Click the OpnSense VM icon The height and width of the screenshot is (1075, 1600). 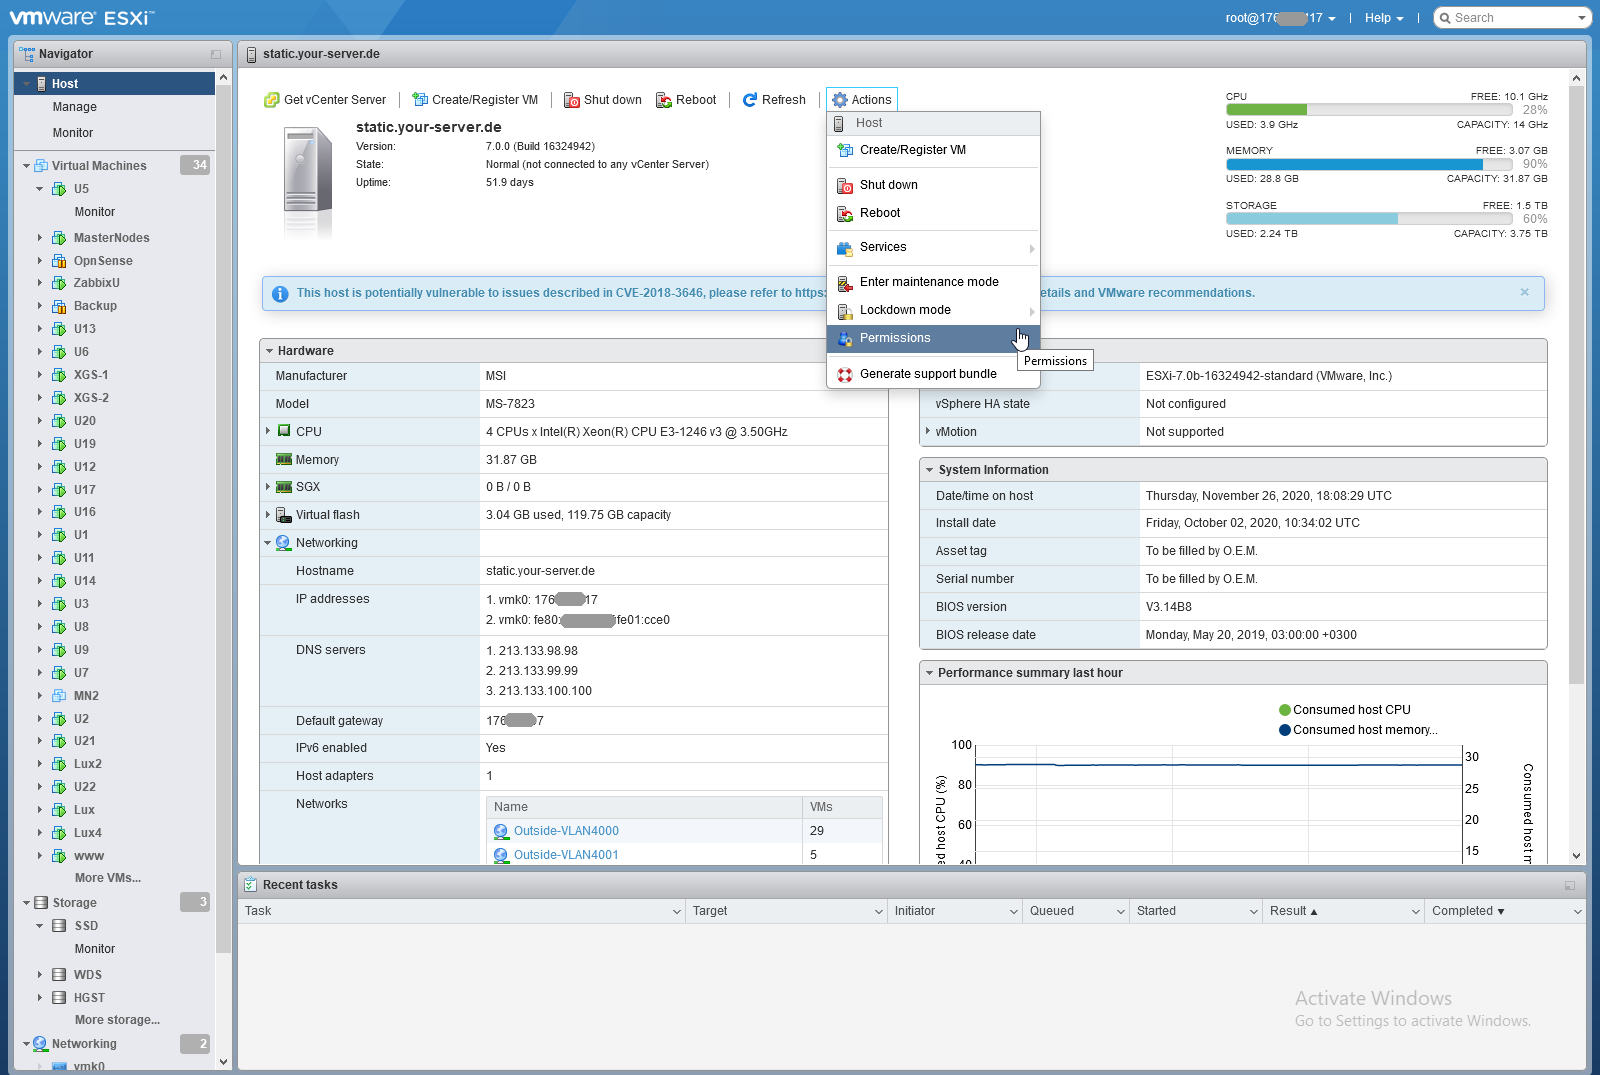click(x=59, y=261)
